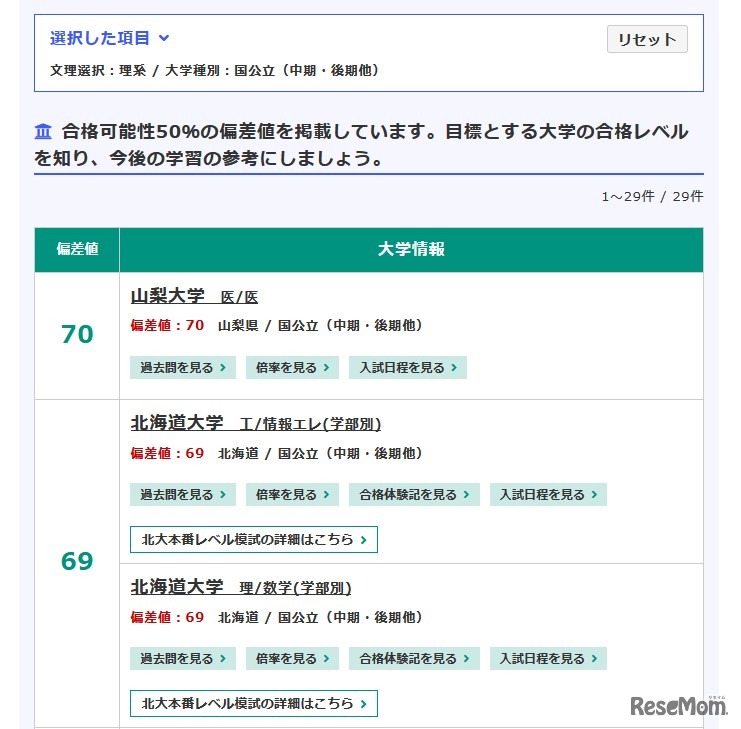This screenshot has height=729, width=741.
Task: Click 合格体験記を見る for 北海道大学 工/情報エレ
Action: coord(414,495)
